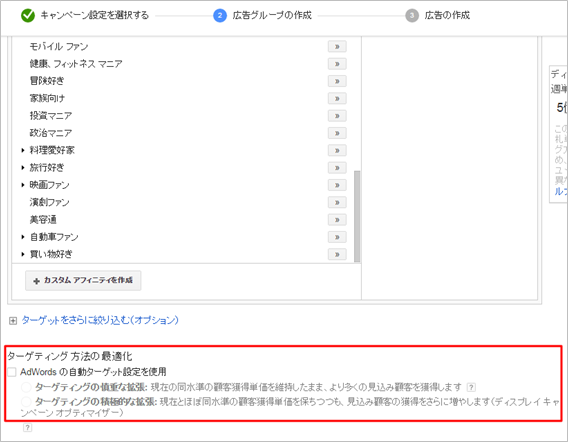Add 健康、フィットネス マニア using arrow button
The width and height of the screenshot is (568, 442).
tap(337, 64)
